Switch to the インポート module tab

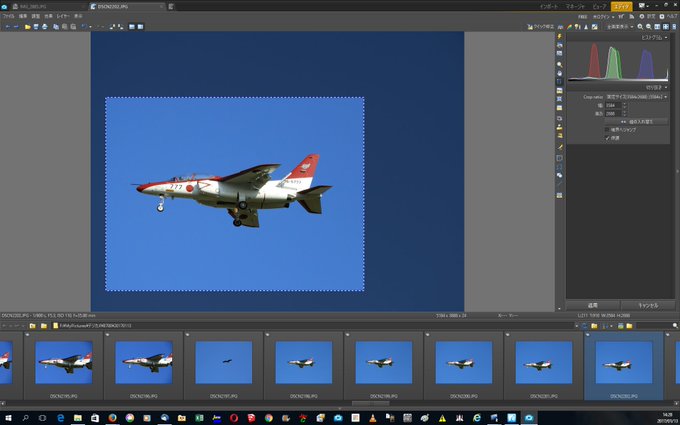pyautogui.click(x=549, y=7)
